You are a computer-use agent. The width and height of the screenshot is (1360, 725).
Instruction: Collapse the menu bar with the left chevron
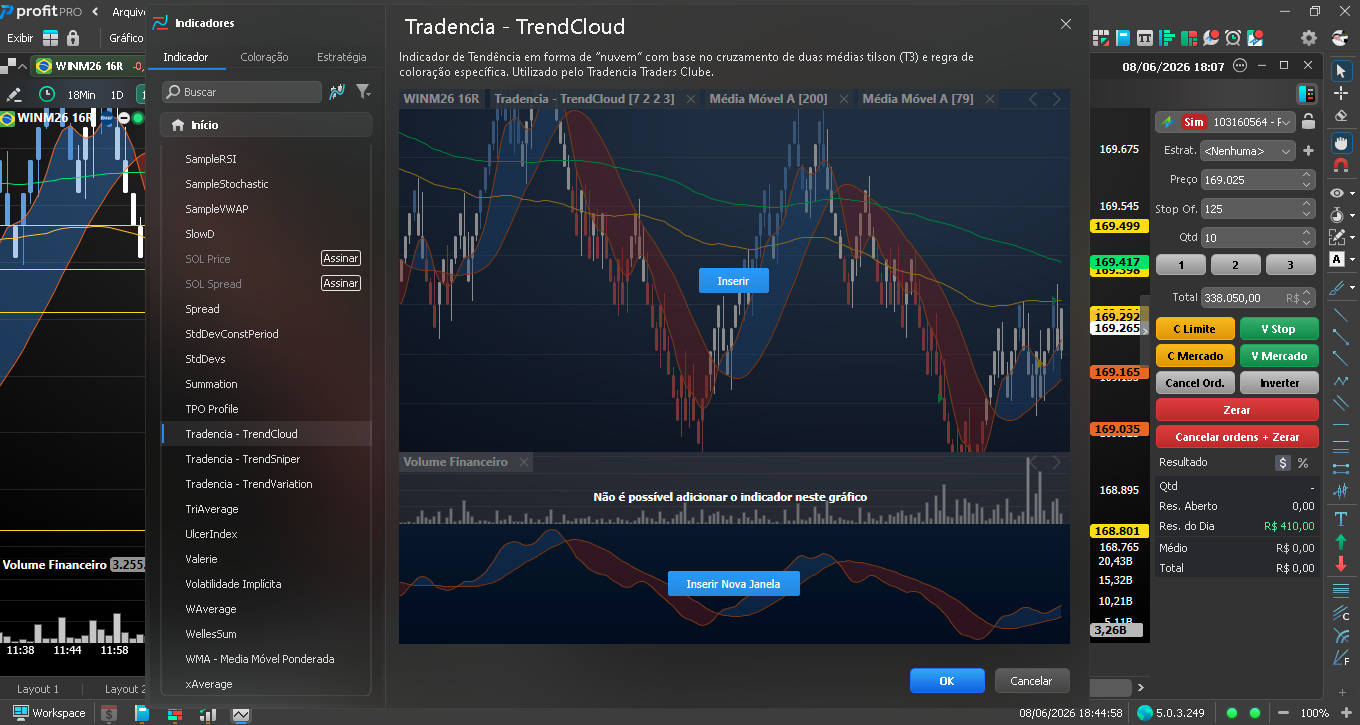[x=95, y=12]
